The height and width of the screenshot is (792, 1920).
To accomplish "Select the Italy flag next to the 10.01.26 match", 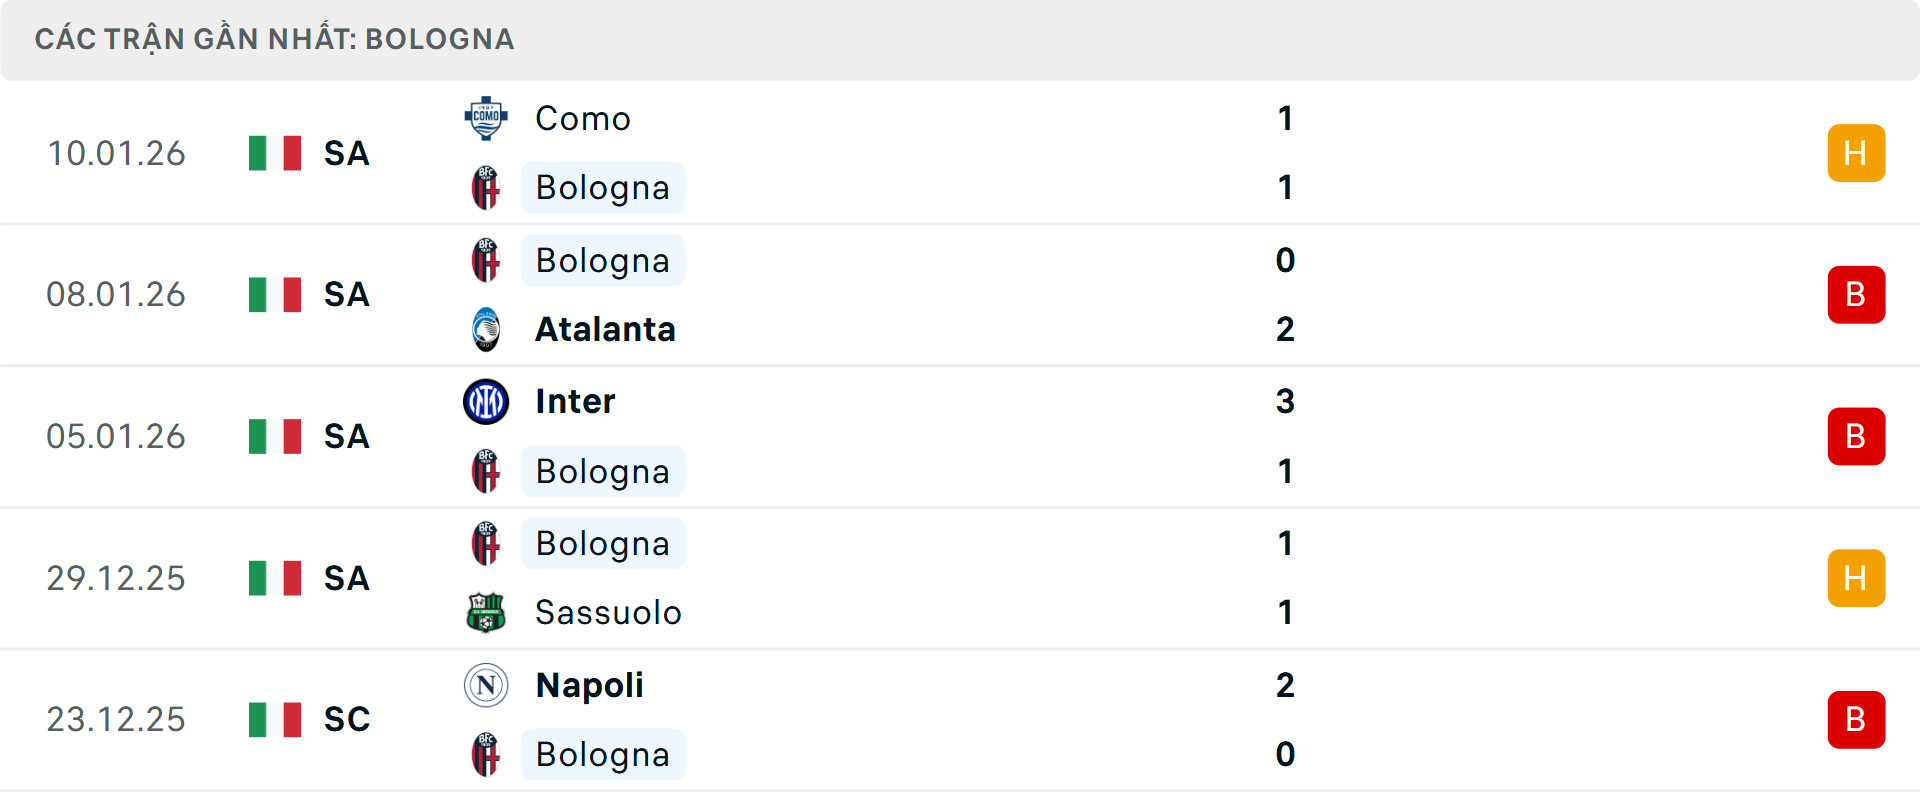I will 275,153.
